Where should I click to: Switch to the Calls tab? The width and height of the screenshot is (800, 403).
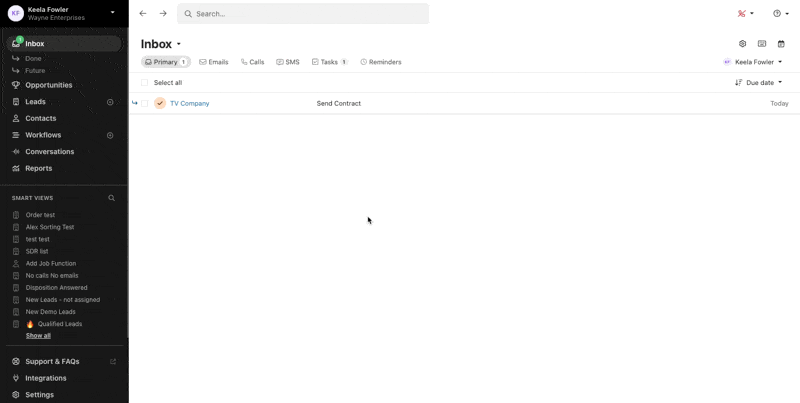coord(253,62)
